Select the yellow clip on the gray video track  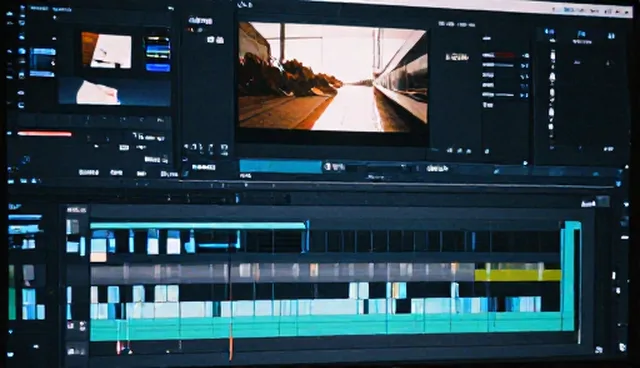point(518,275)
